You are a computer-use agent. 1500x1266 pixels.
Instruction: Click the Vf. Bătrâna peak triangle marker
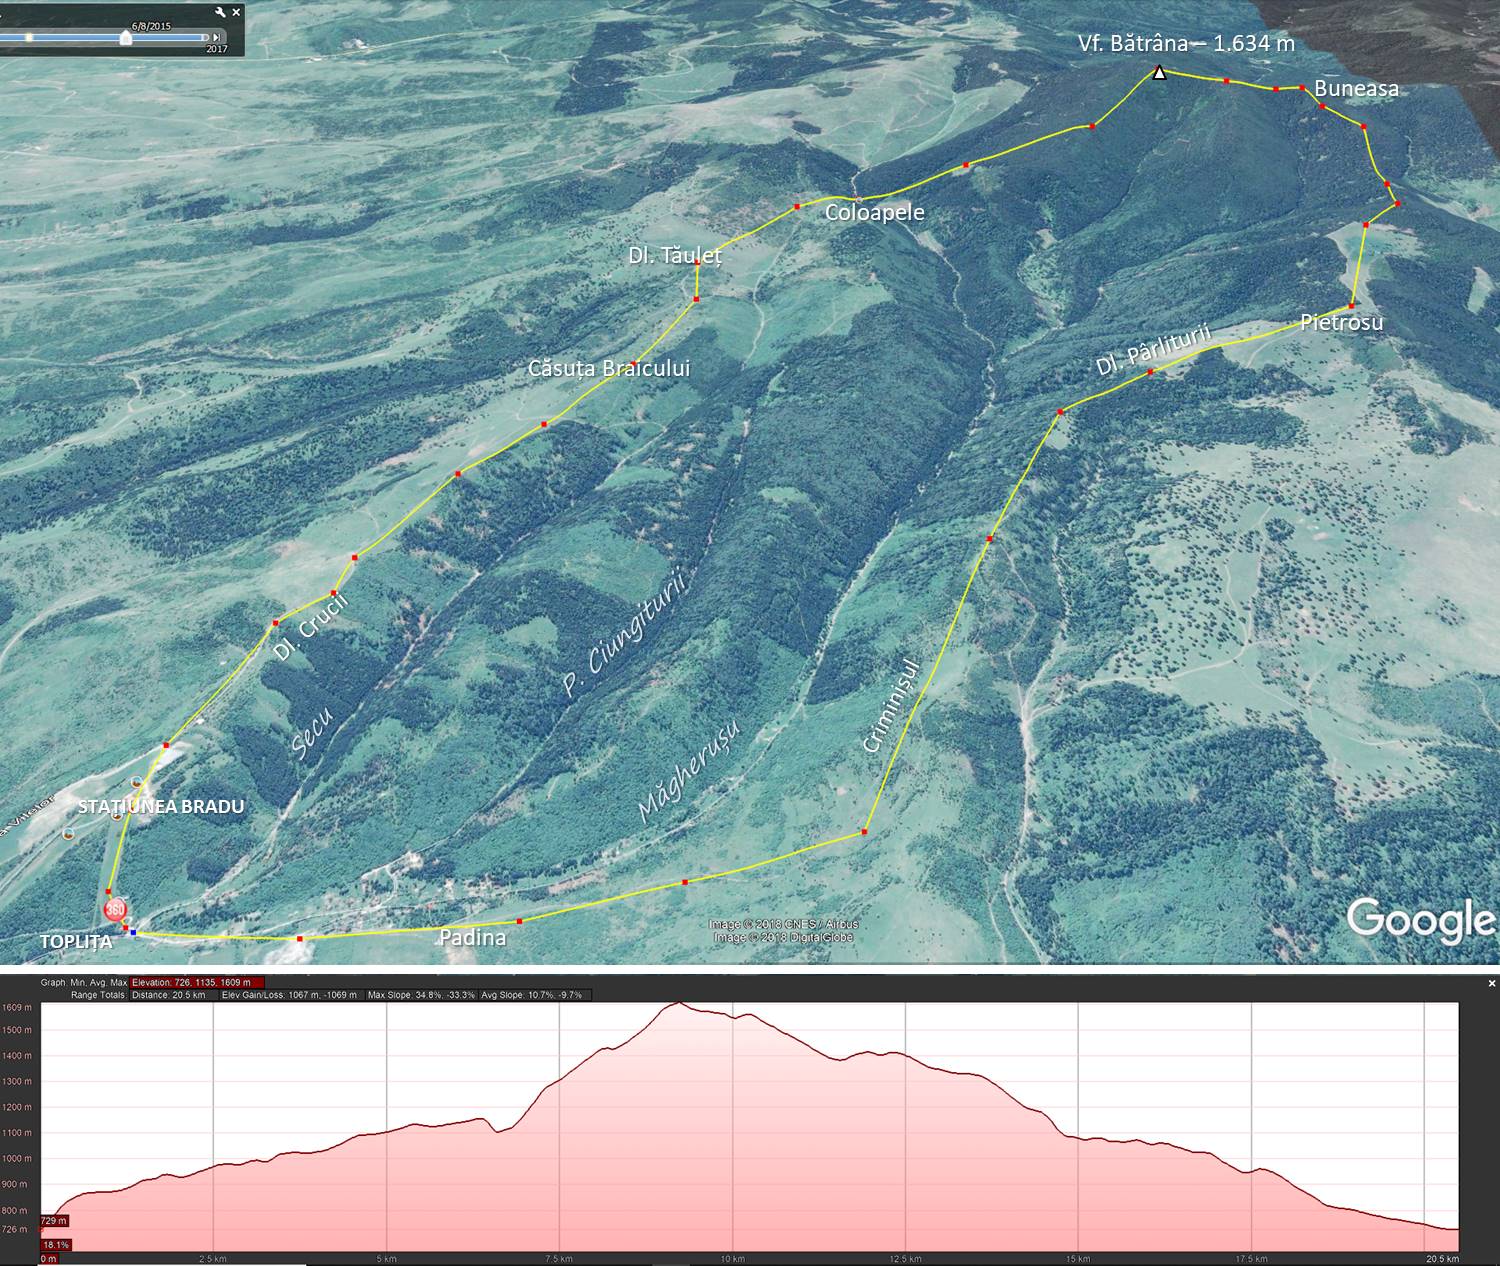coord(1159,72)
